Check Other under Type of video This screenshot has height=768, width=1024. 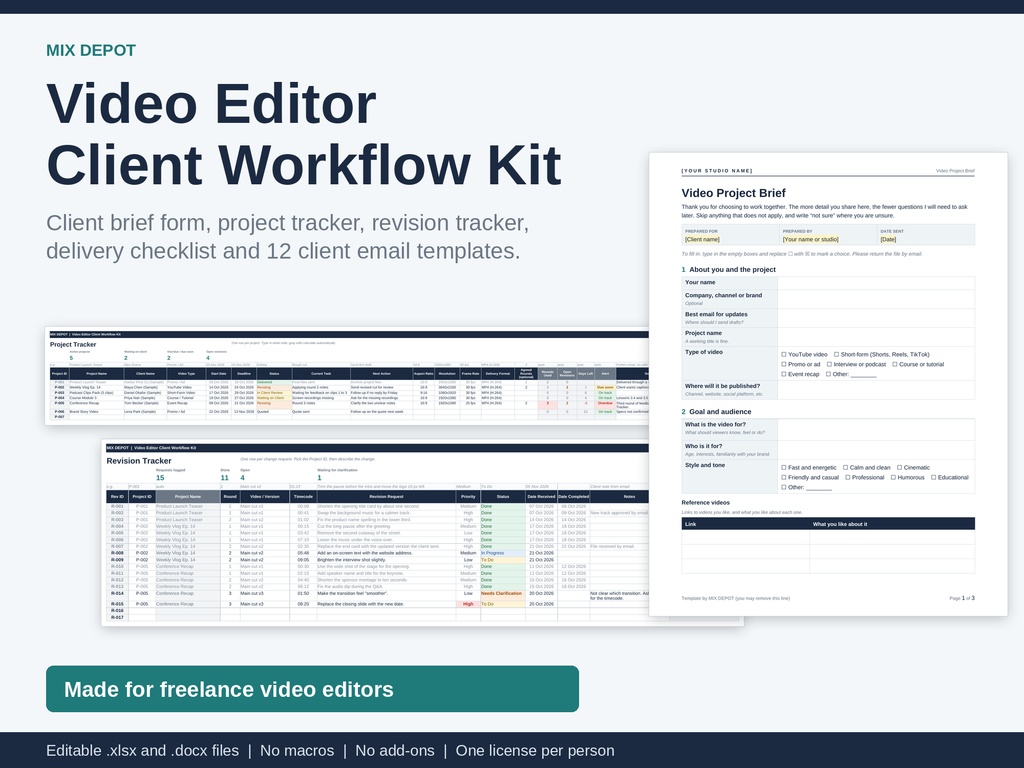(828, 374)
